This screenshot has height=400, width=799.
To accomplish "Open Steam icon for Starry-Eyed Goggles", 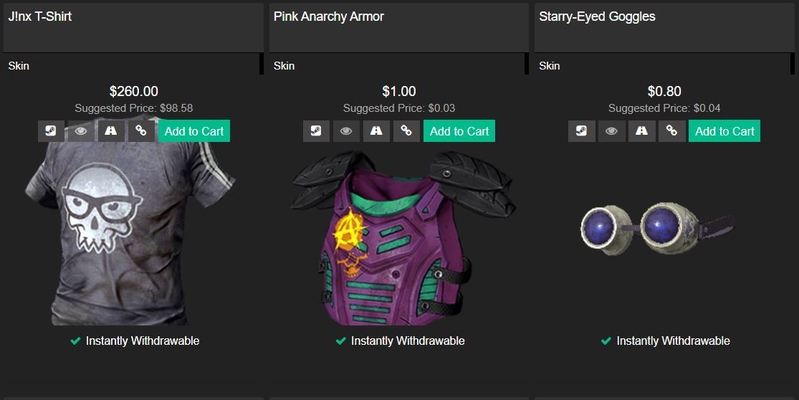I will [x=581, y=131].
